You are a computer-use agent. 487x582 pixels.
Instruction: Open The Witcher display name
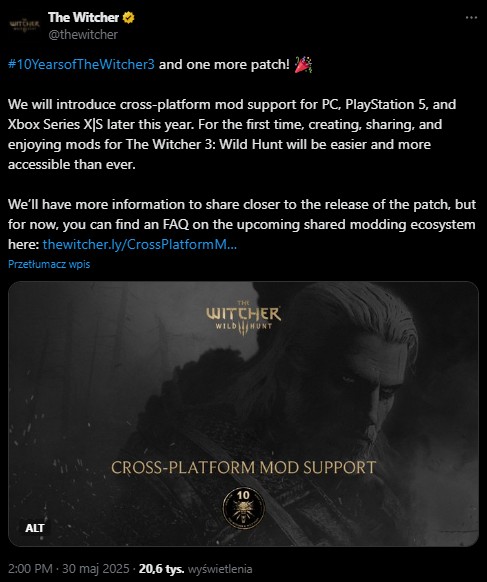pos(83,17)
